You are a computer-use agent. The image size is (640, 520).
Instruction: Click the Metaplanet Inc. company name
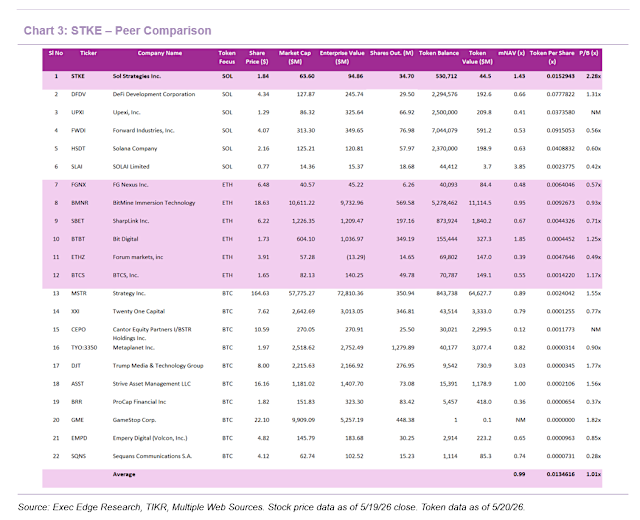coord(133,348)
